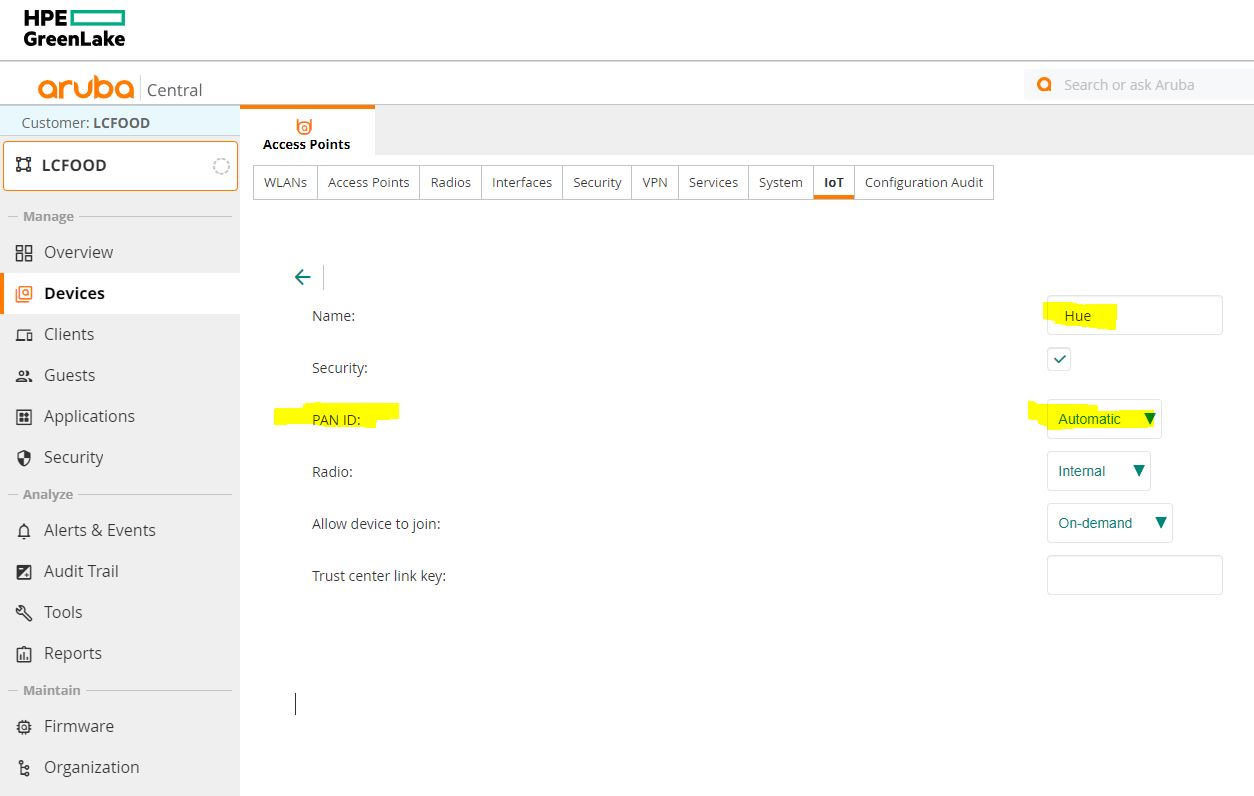Click the Access Points icon at top
This screenshot has height=796, width=1254.
pos(305,127)
